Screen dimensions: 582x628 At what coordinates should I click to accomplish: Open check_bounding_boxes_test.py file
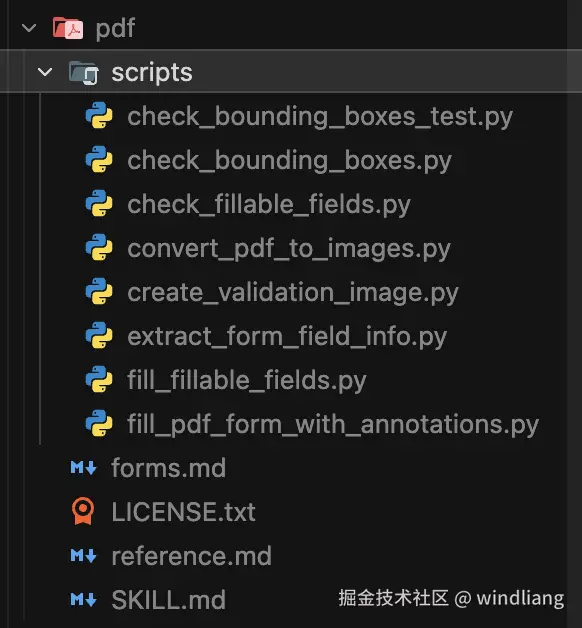click(320, 117)
